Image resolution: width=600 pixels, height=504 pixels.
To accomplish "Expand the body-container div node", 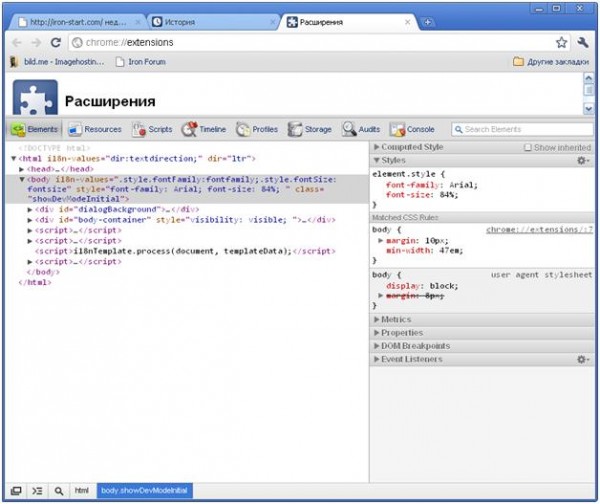I will tap(30, 220).
